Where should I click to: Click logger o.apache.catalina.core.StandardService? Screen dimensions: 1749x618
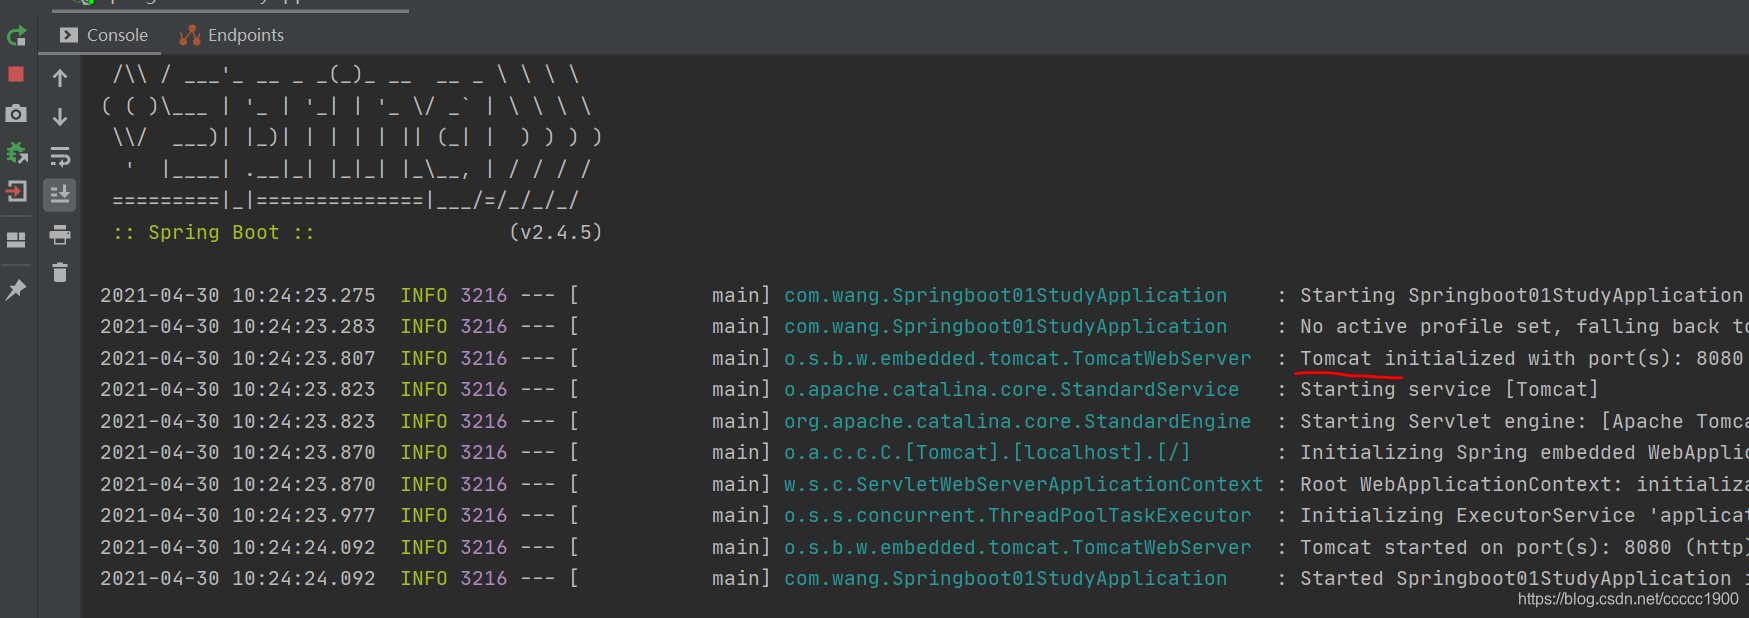click(1011, 390)
